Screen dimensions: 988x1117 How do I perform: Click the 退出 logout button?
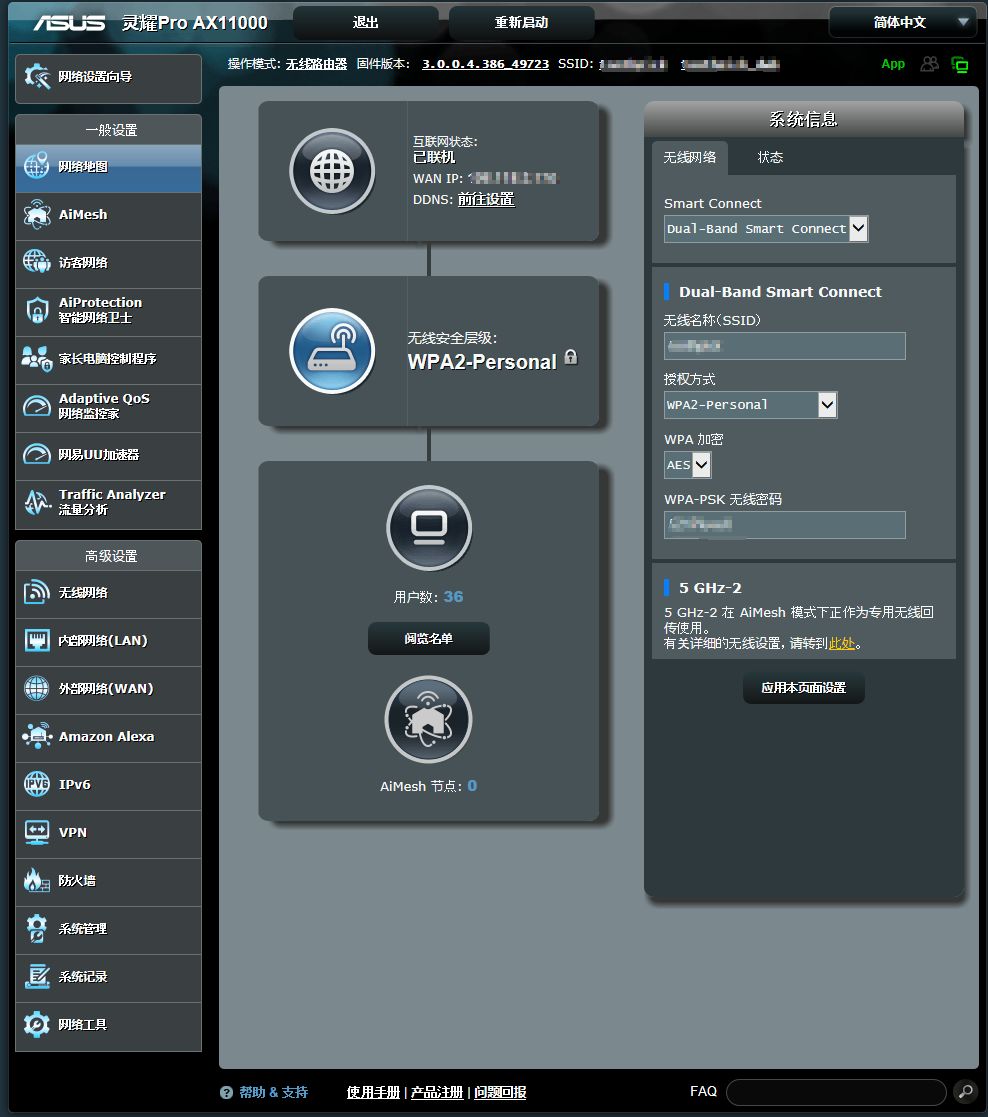365,22
